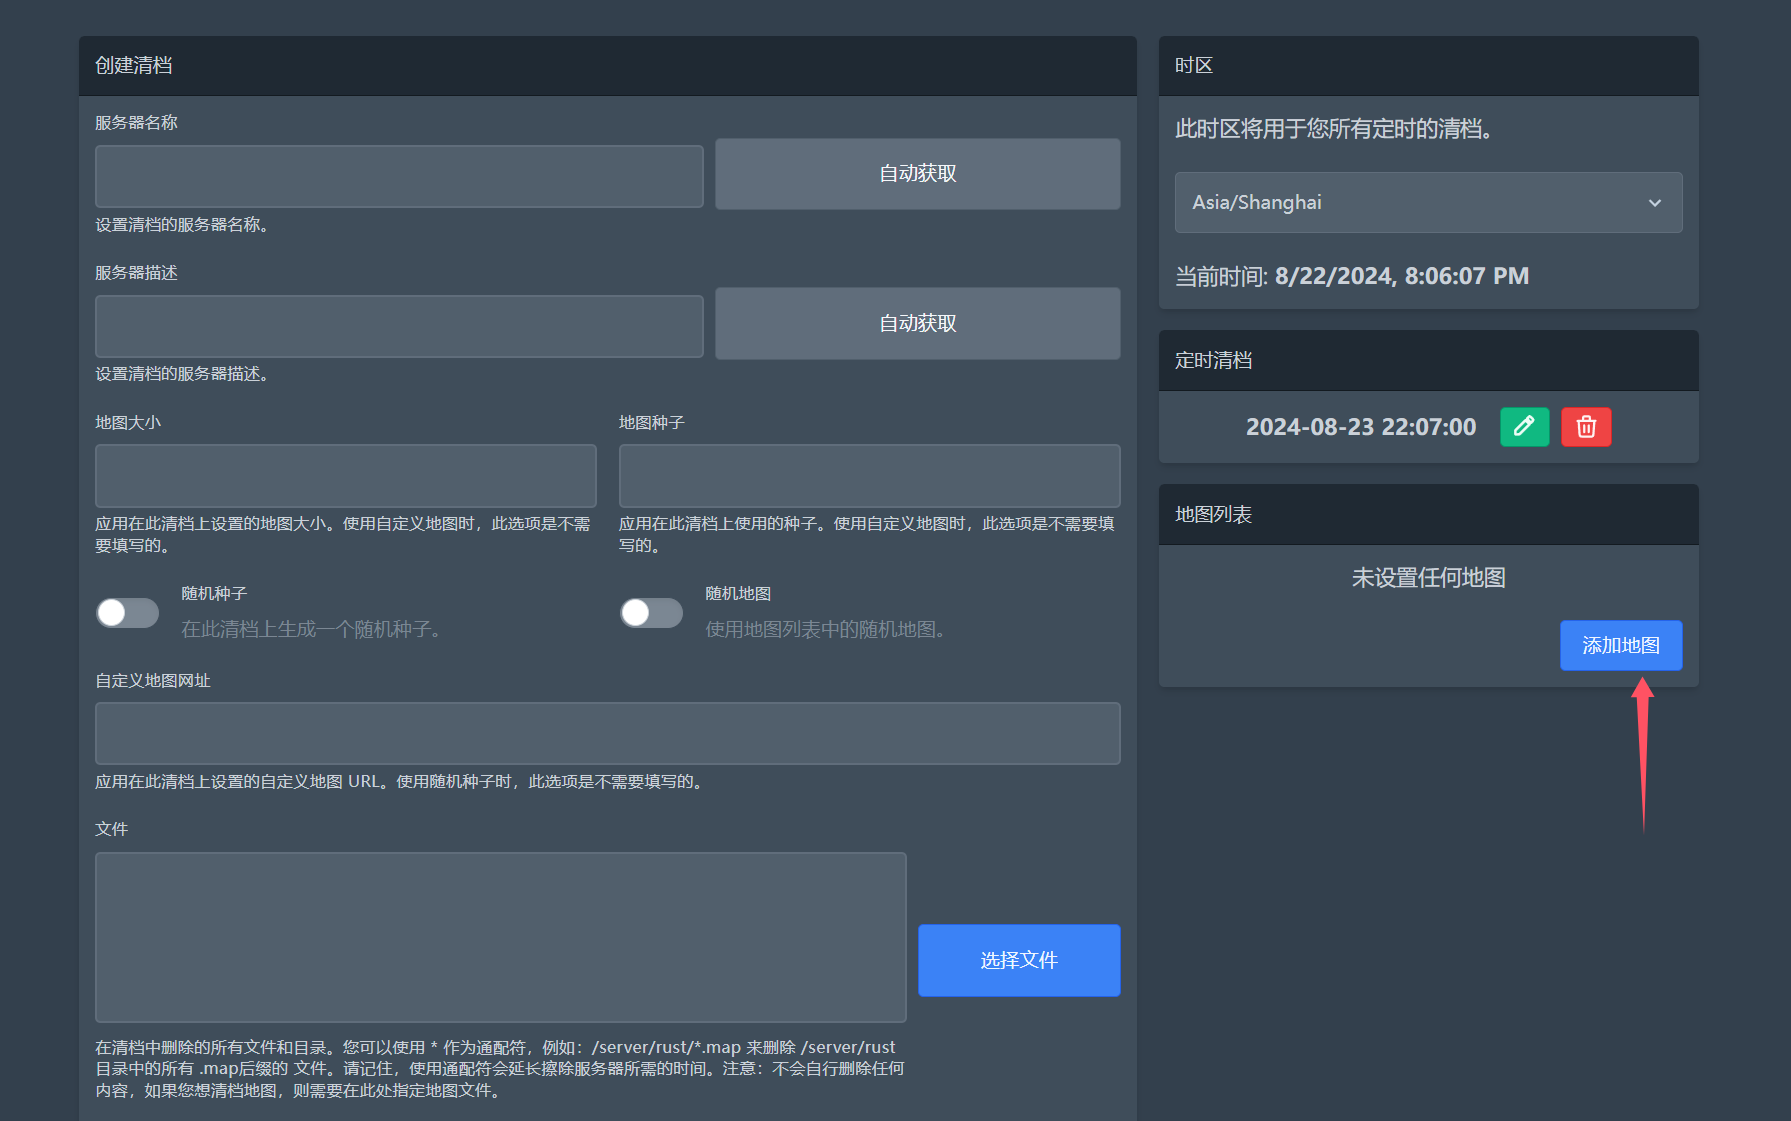Click the 时区 panel header
This screenshot has height=1121, width=1791.
pos(1428,66)
